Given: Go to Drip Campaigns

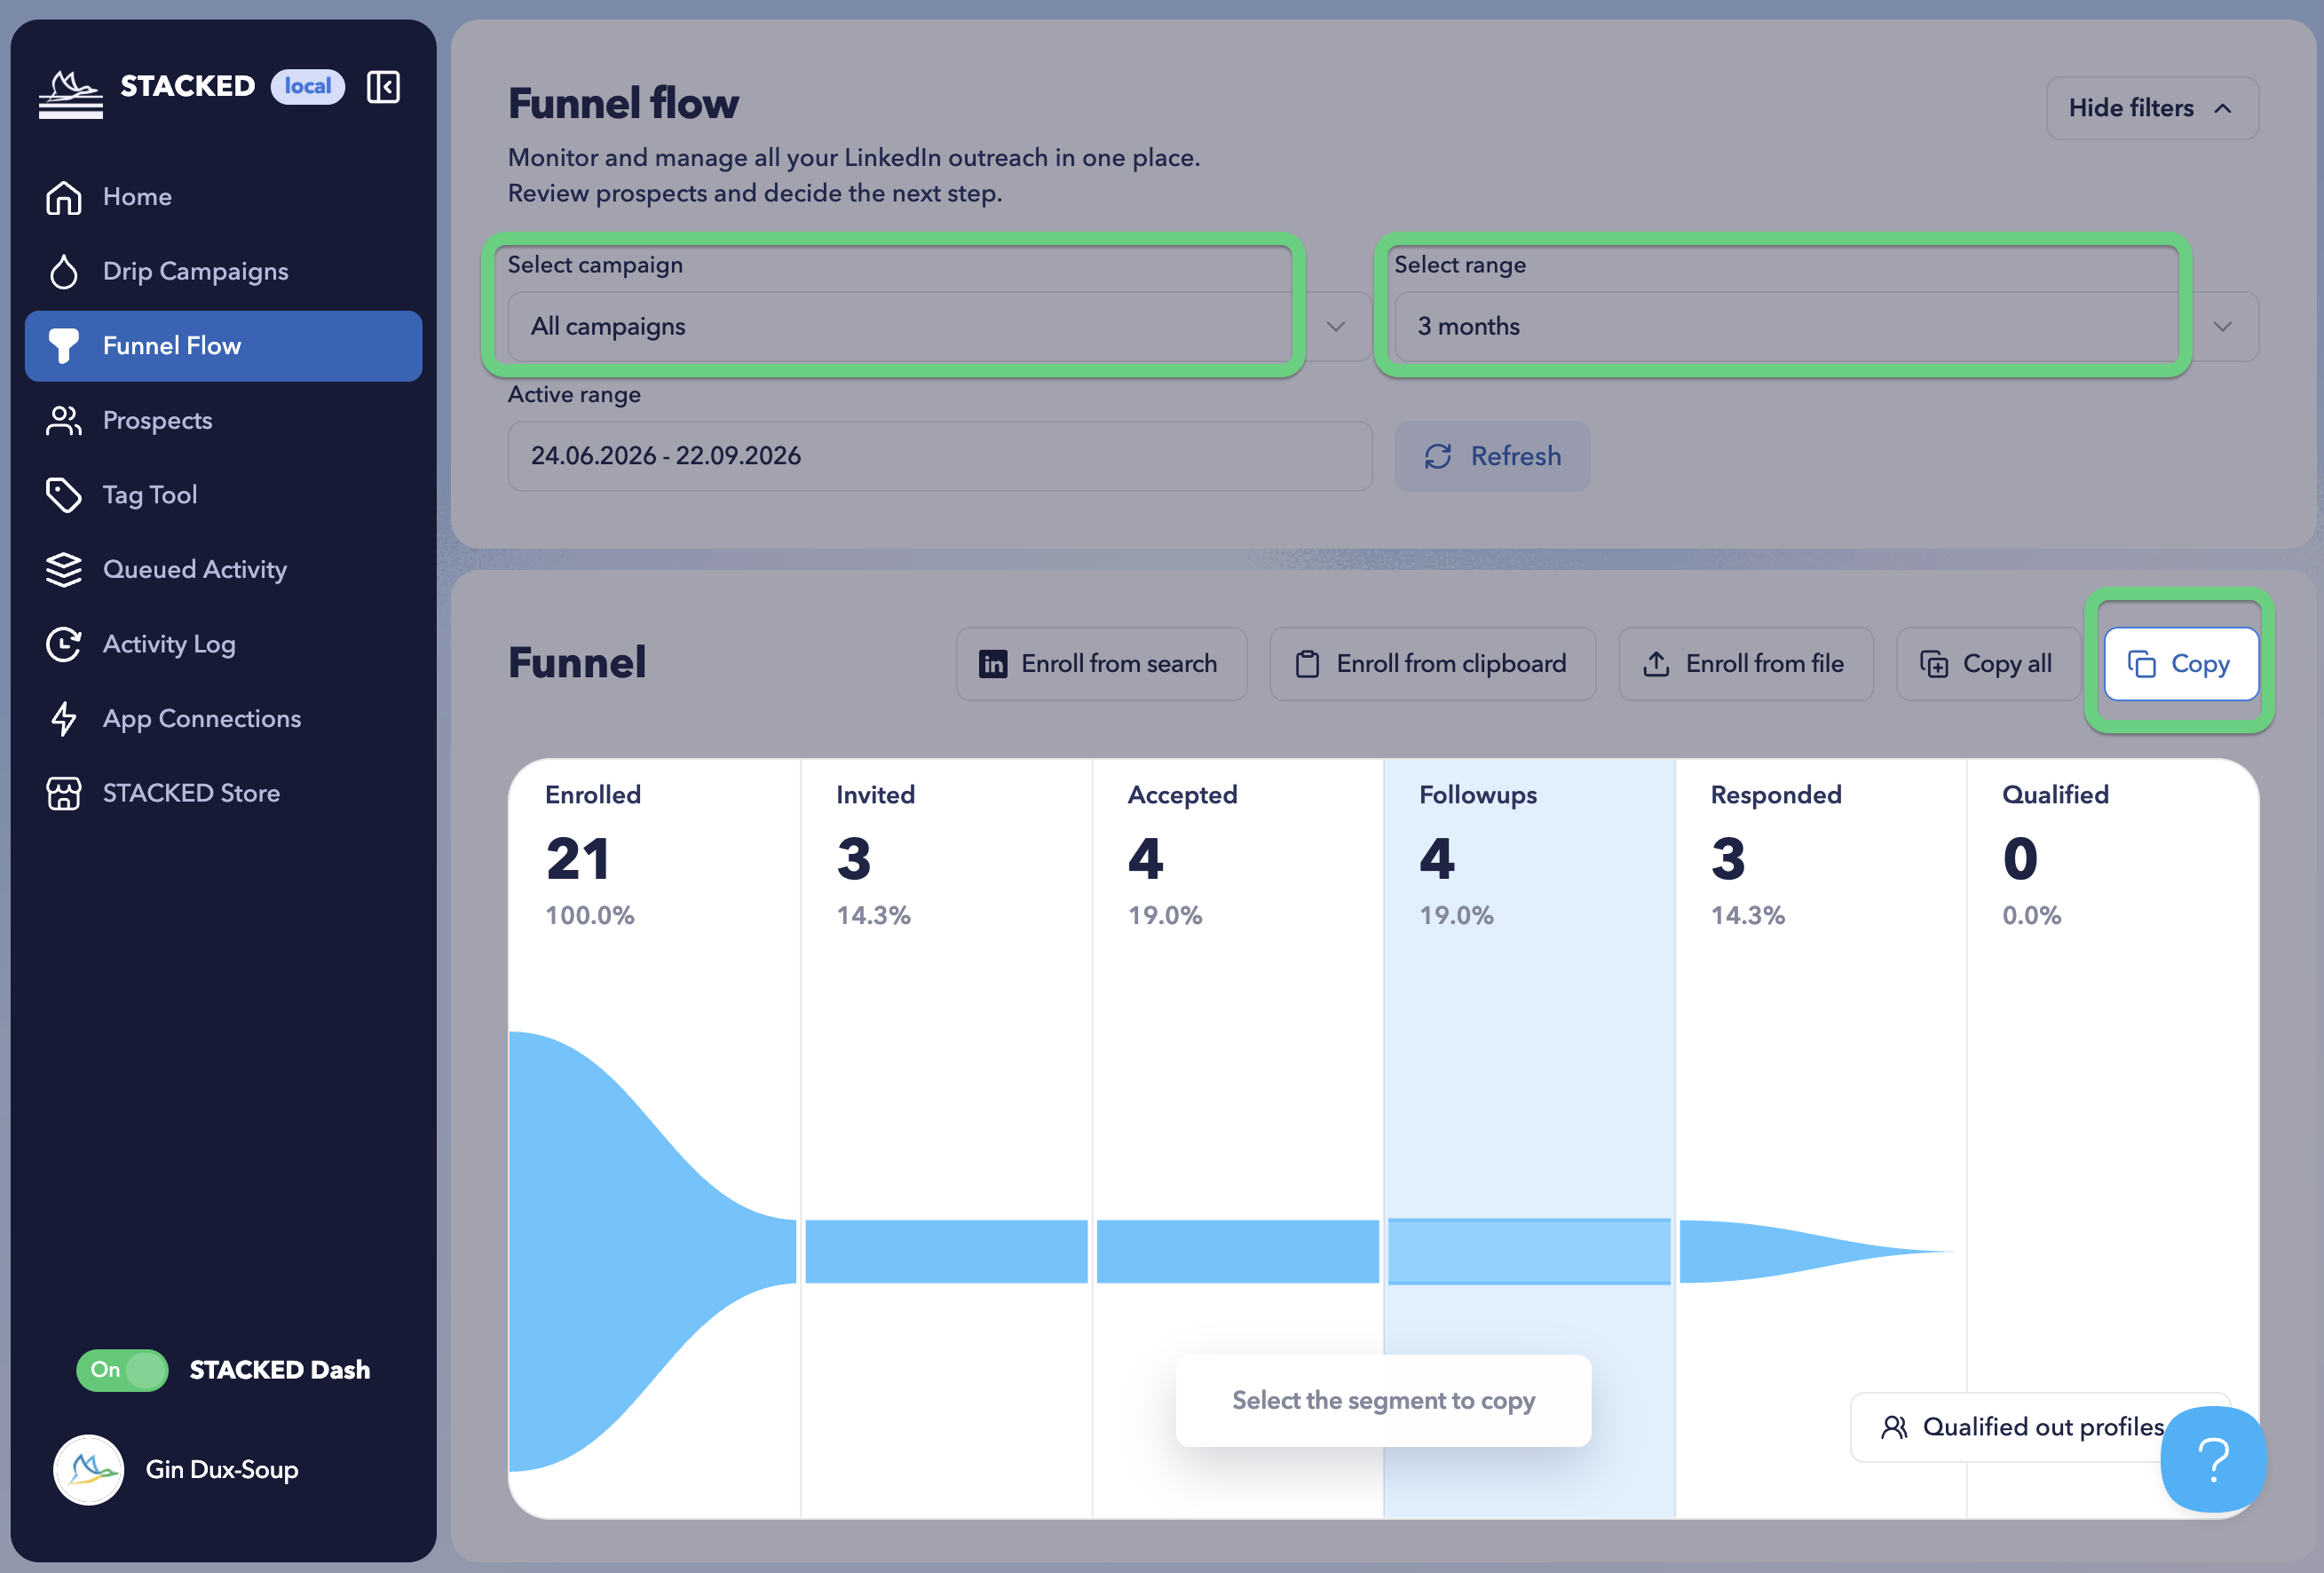Looking at the screenshot, I should point(223,271).
